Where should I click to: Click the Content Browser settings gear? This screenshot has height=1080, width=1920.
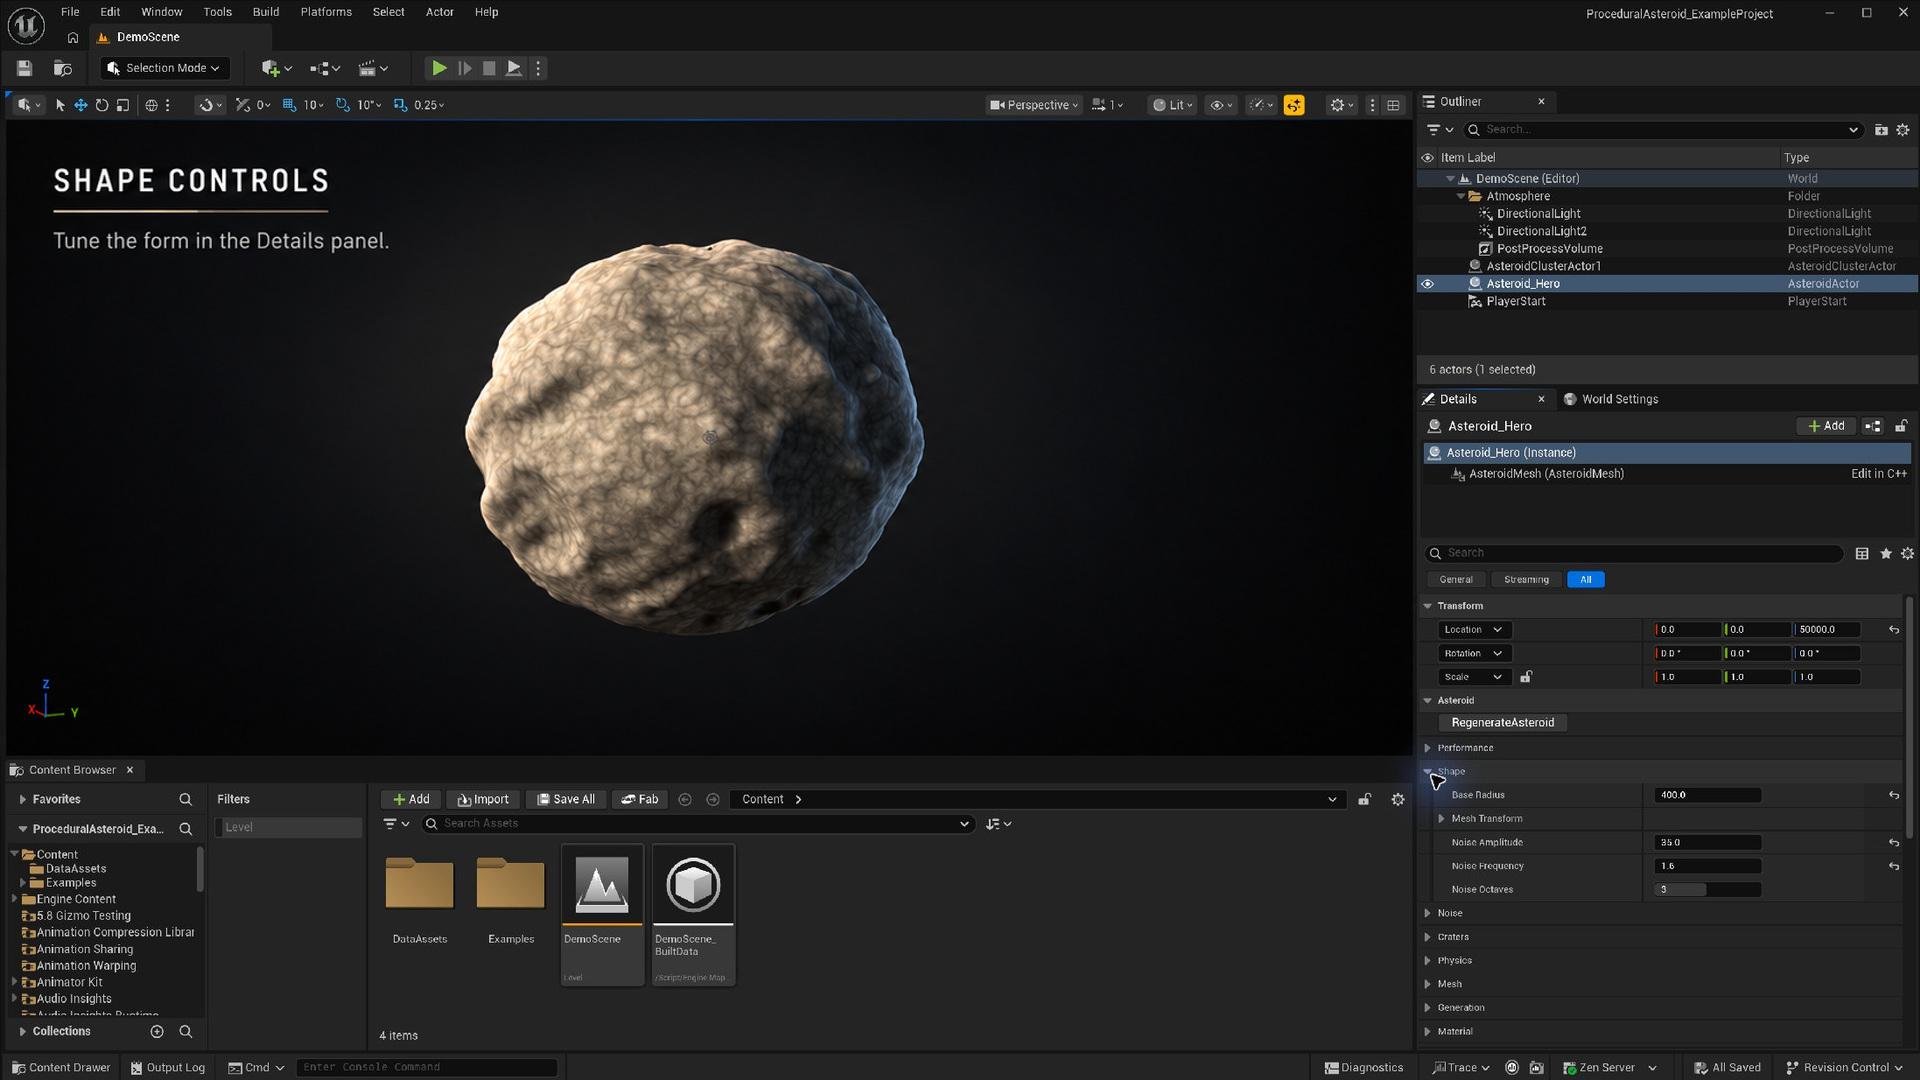[1398, 799]
